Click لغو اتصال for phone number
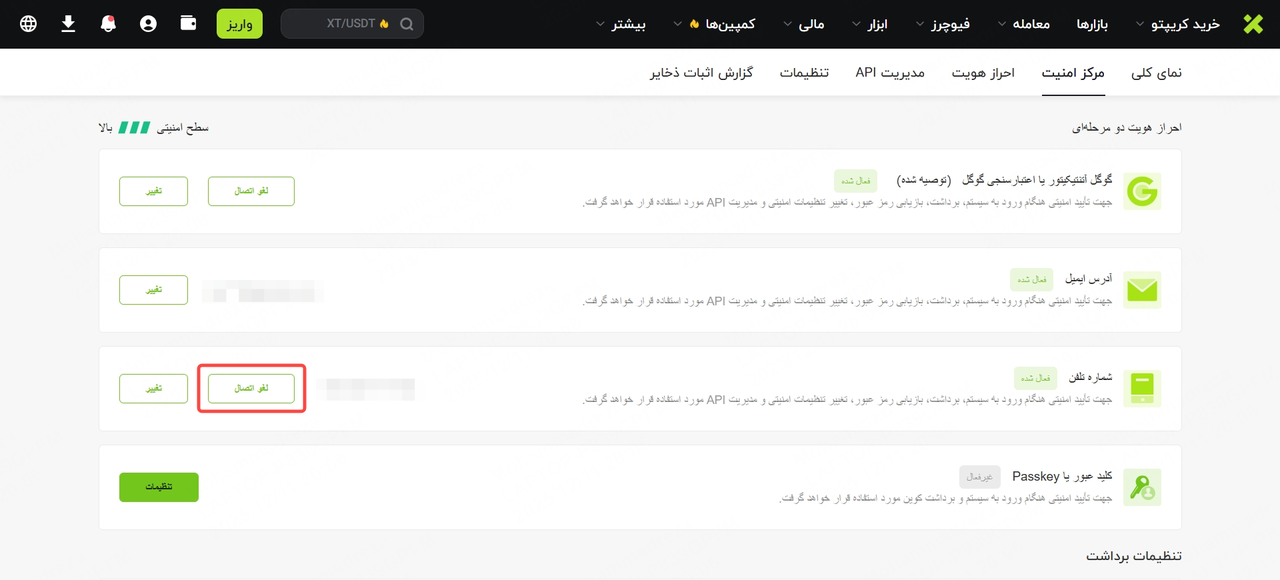 pyautogui.click(x=251, y=388)
